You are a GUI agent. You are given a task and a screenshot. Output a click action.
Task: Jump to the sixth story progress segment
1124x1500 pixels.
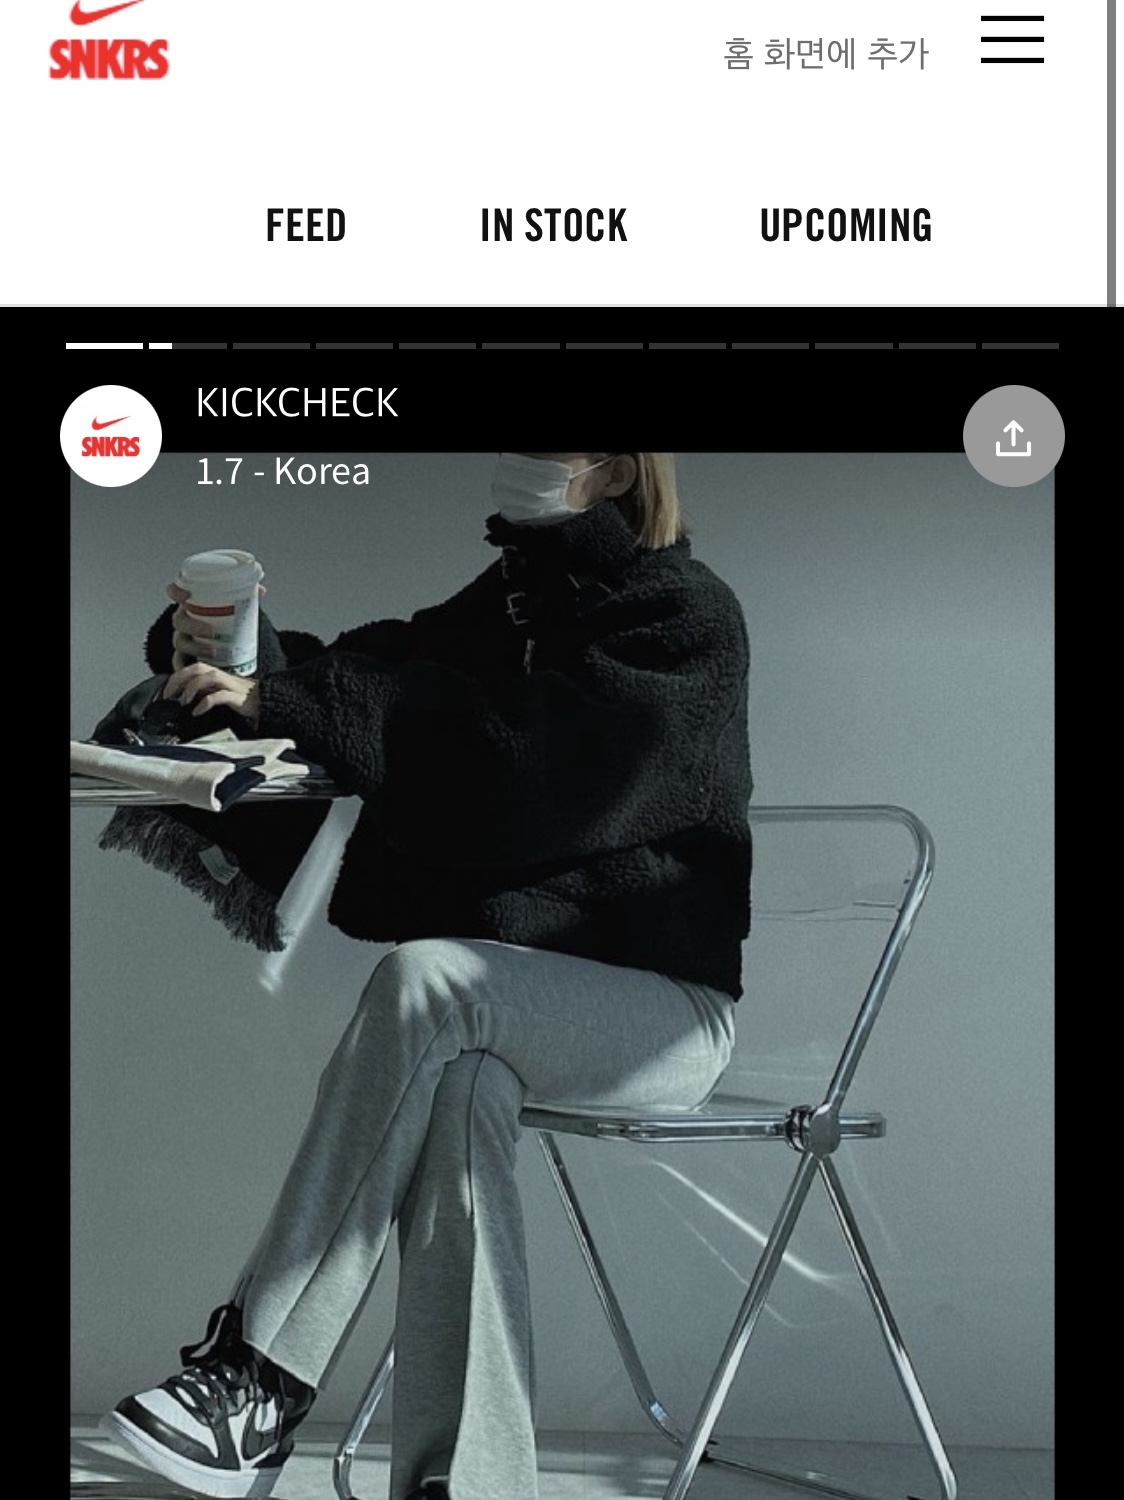[520, 346]
